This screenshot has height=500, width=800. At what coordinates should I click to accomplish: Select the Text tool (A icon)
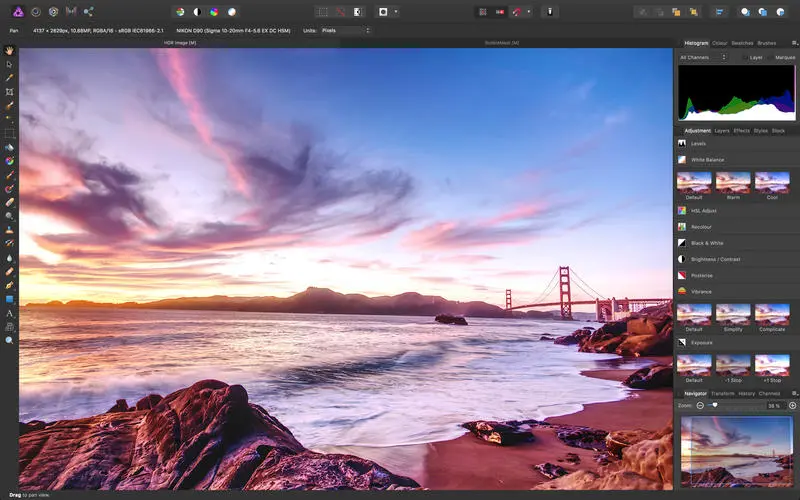pos(9,313)
